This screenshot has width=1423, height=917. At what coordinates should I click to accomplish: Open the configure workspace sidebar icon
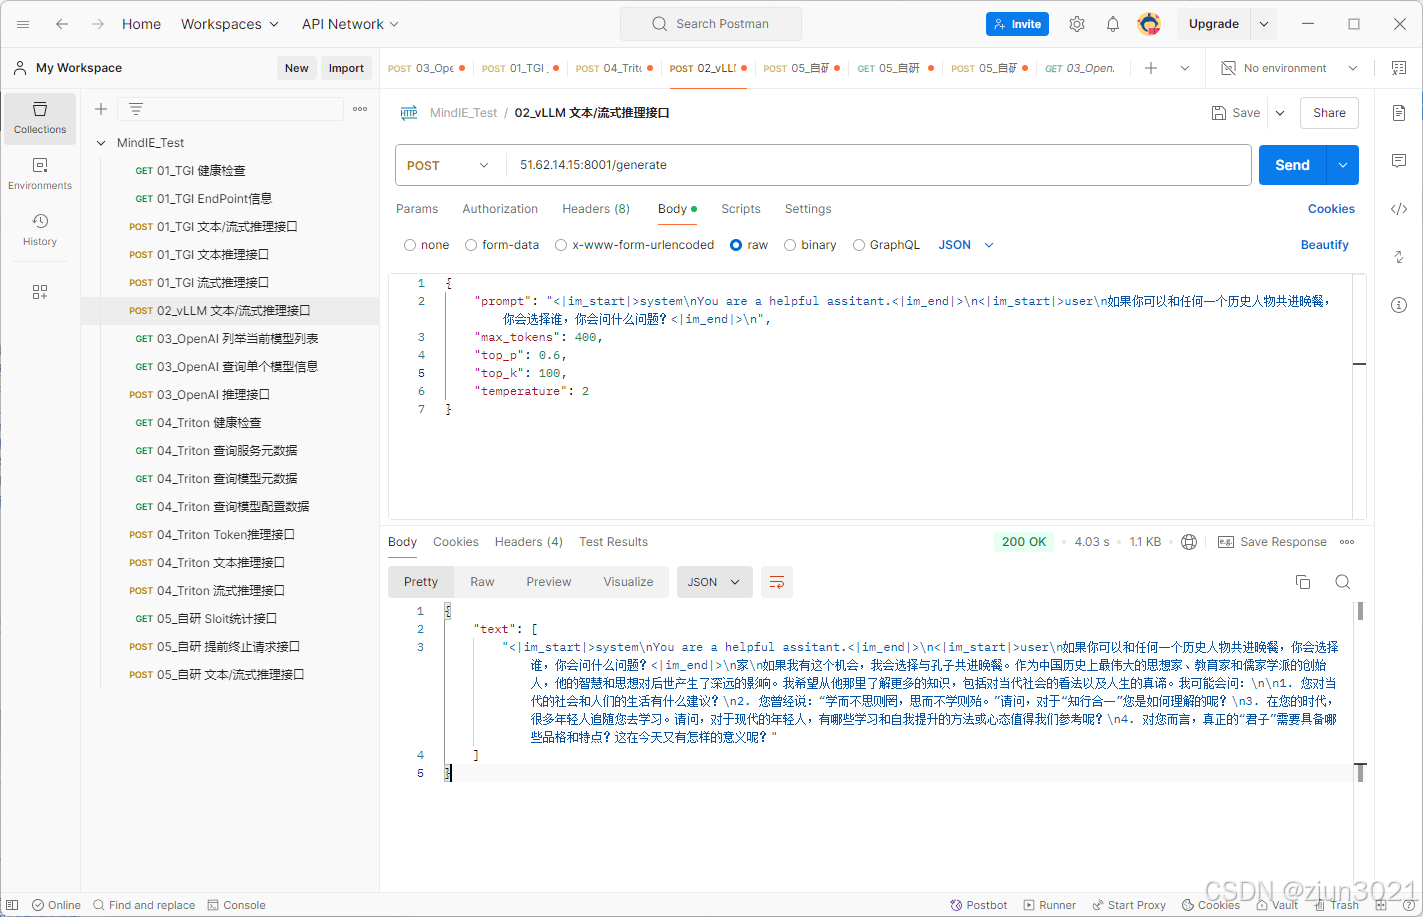pos(40,292)
